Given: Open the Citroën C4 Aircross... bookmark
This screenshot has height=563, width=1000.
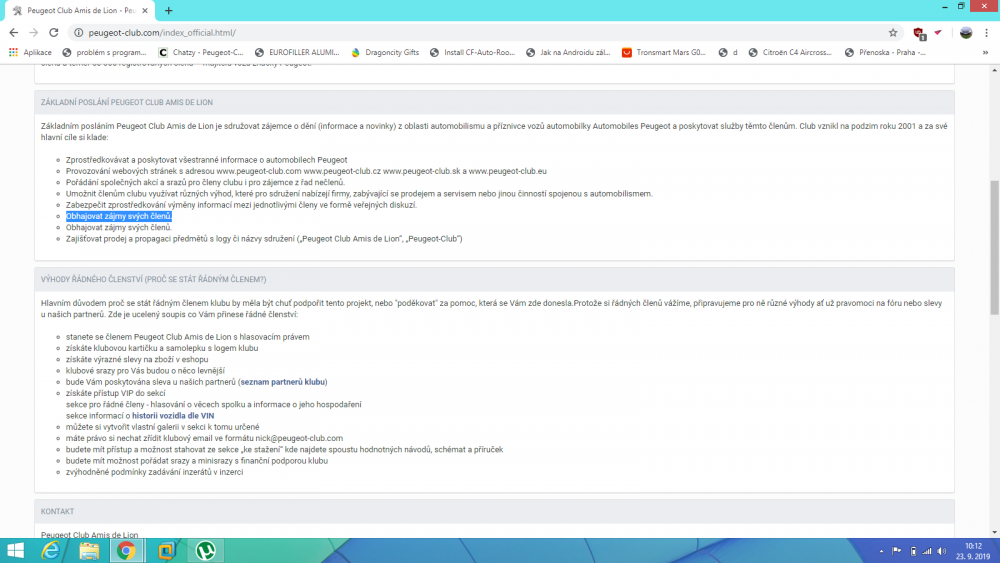Looking at the screenshot, I should pos(790,52).
